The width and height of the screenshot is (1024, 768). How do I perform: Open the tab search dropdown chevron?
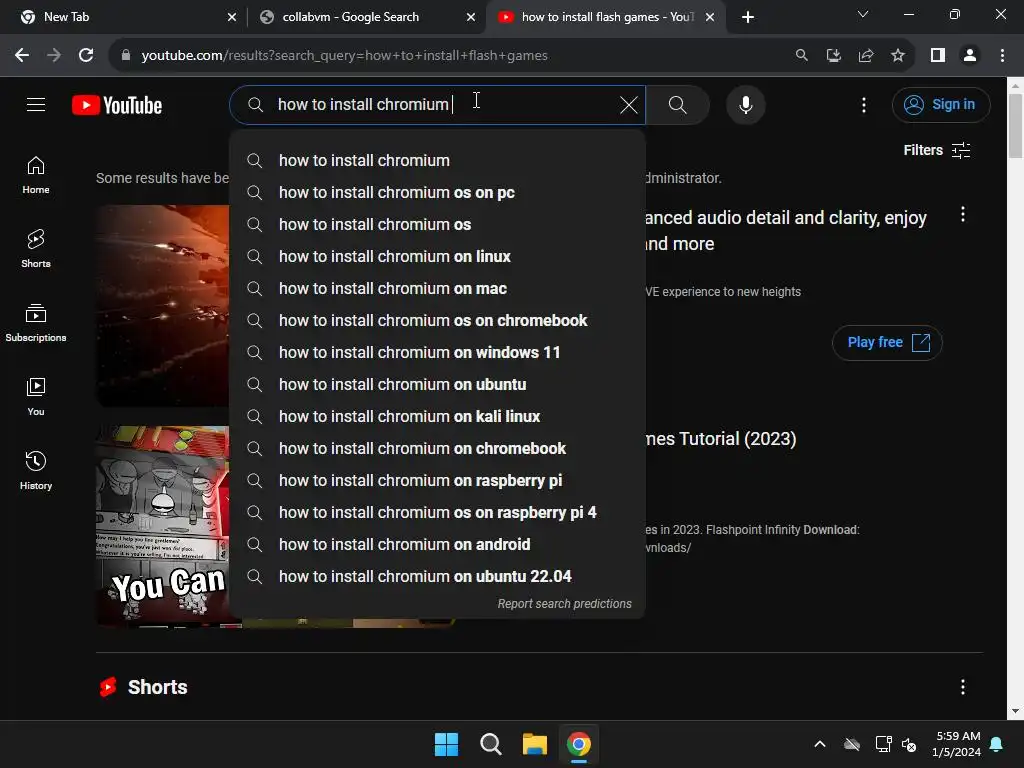point(863,14)
